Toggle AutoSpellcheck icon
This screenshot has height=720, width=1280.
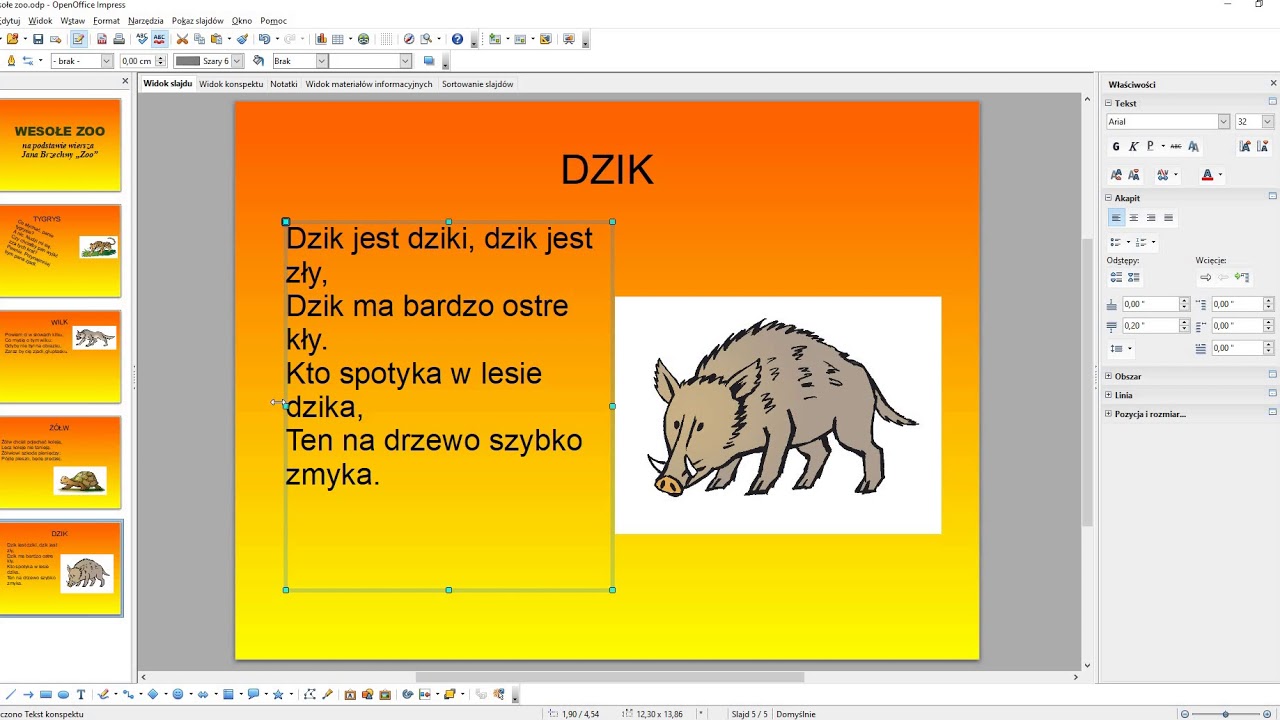[x=159, y=39]
